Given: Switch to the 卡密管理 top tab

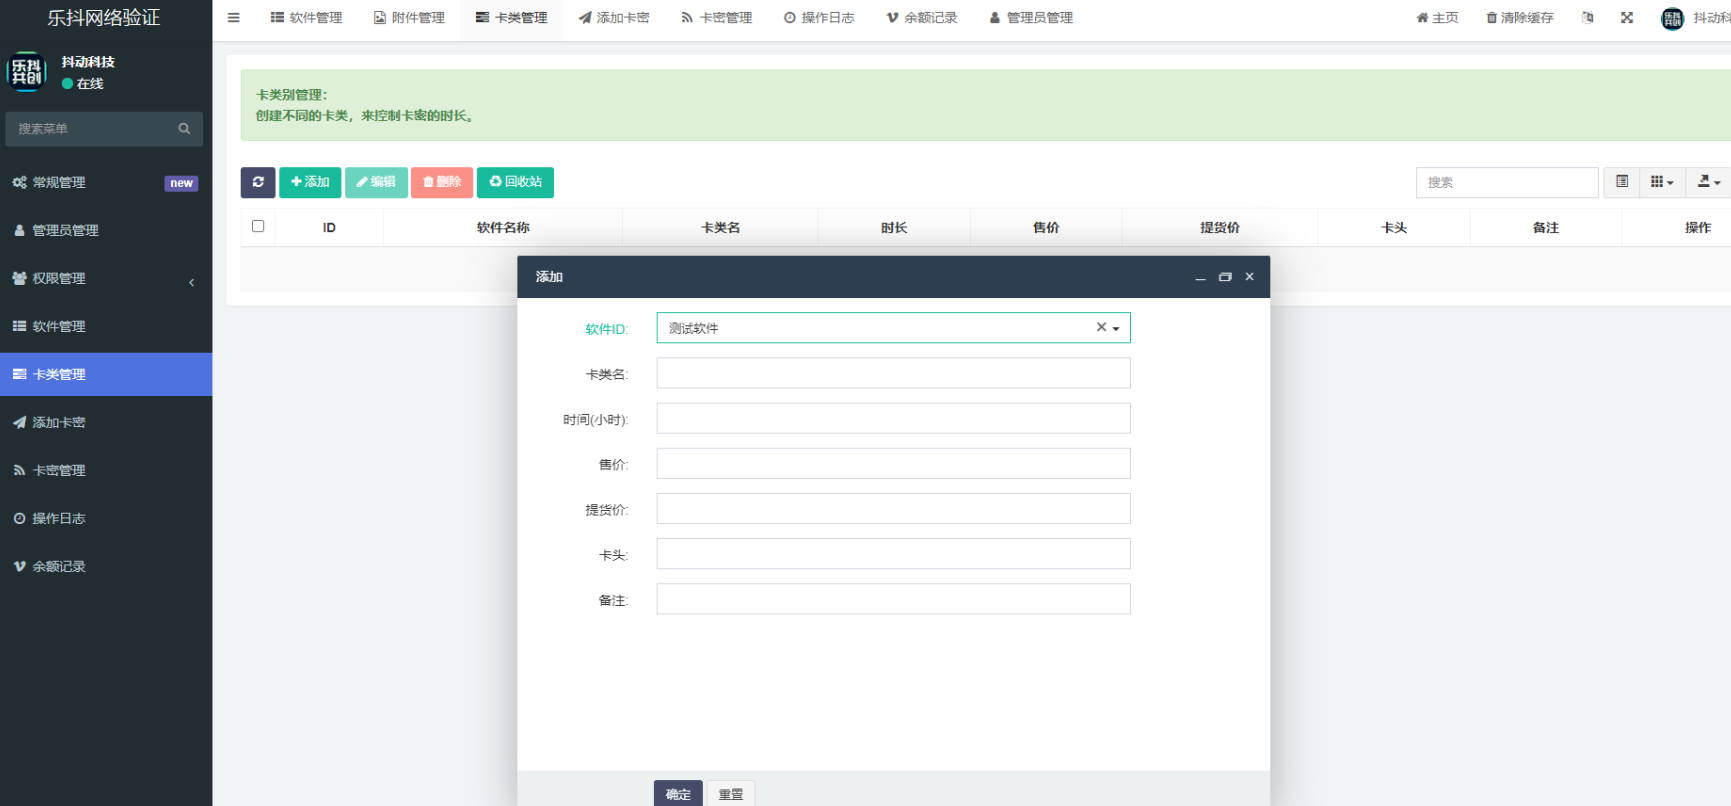Looking at the screenshot, I should (716, 18).
